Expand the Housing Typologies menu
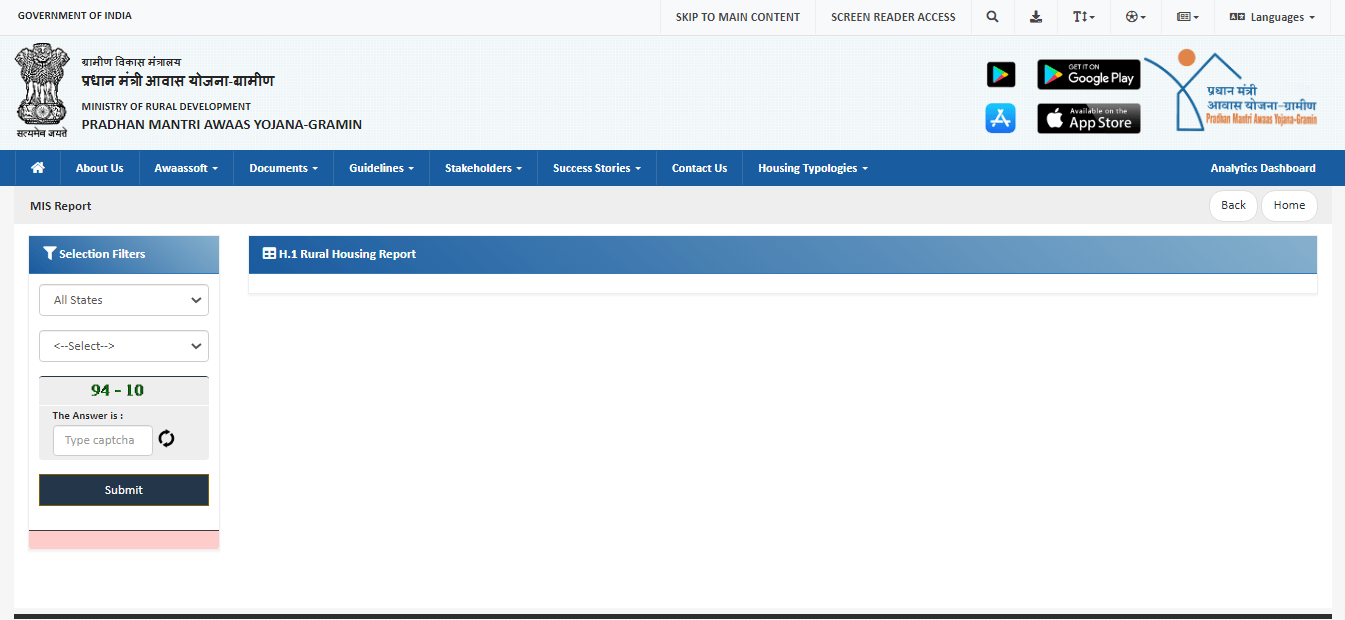The width and height of the screenshot is (1345, 620). click(812, 168)
